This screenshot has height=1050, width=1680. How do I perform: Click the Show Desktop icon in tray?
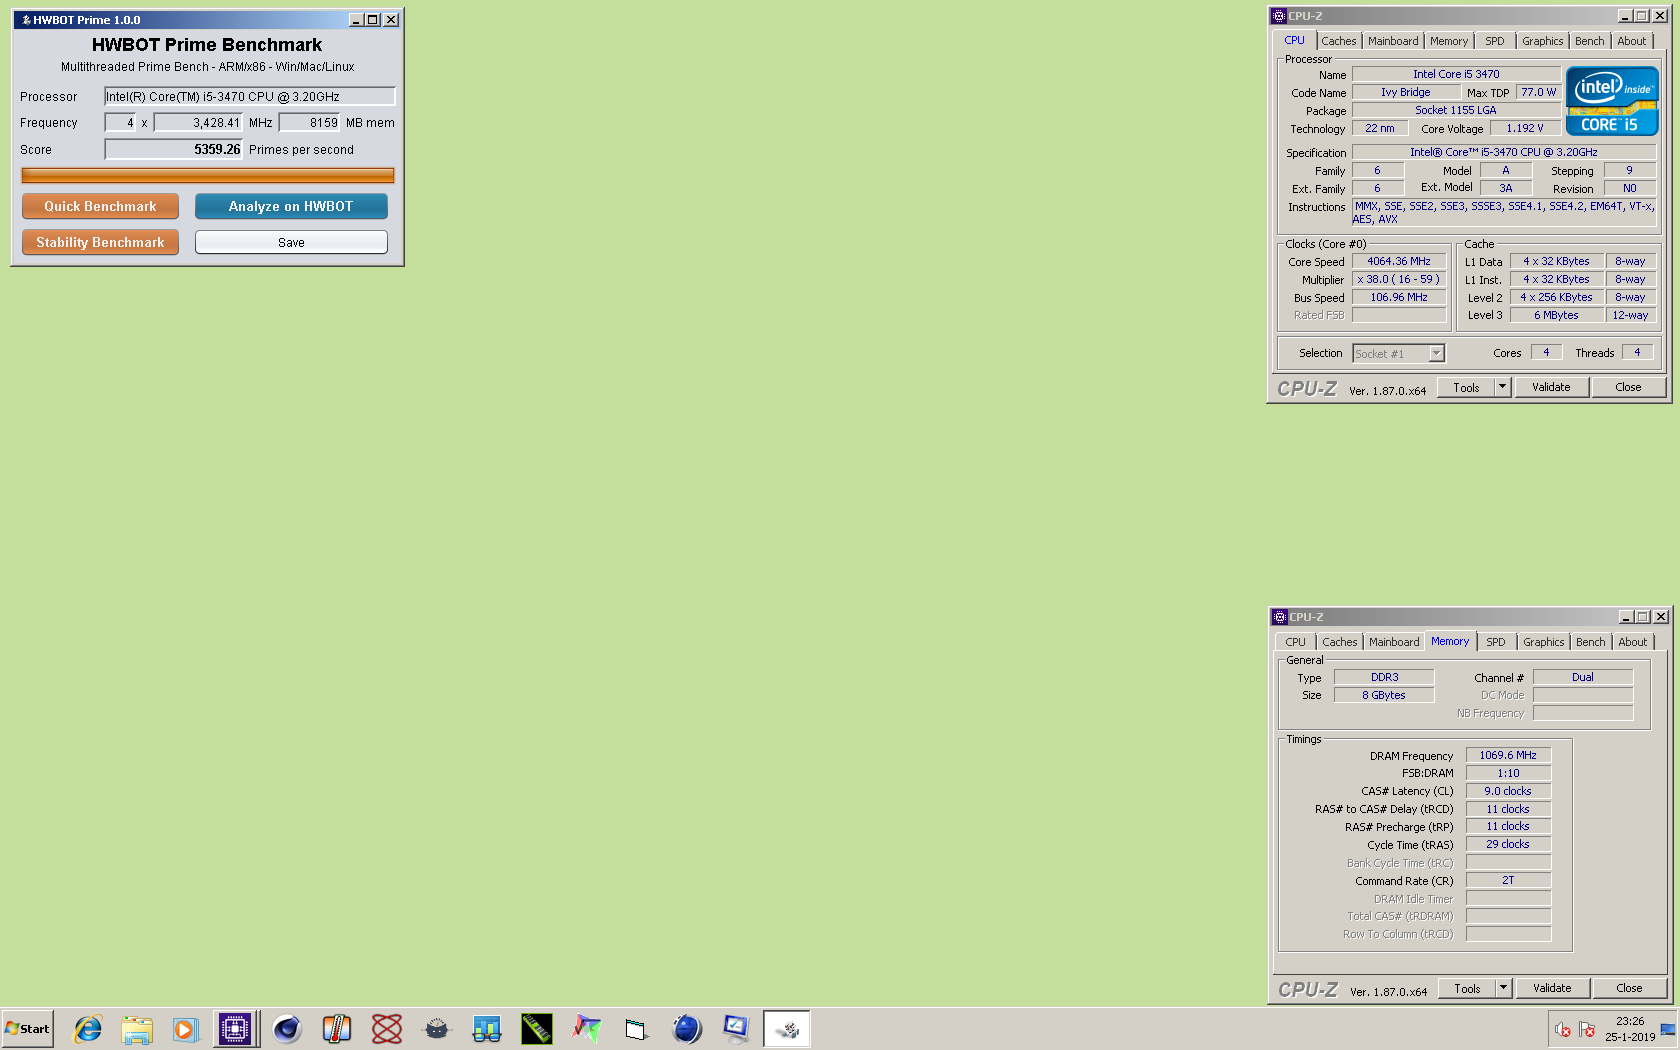(x=1668, y=1029)
